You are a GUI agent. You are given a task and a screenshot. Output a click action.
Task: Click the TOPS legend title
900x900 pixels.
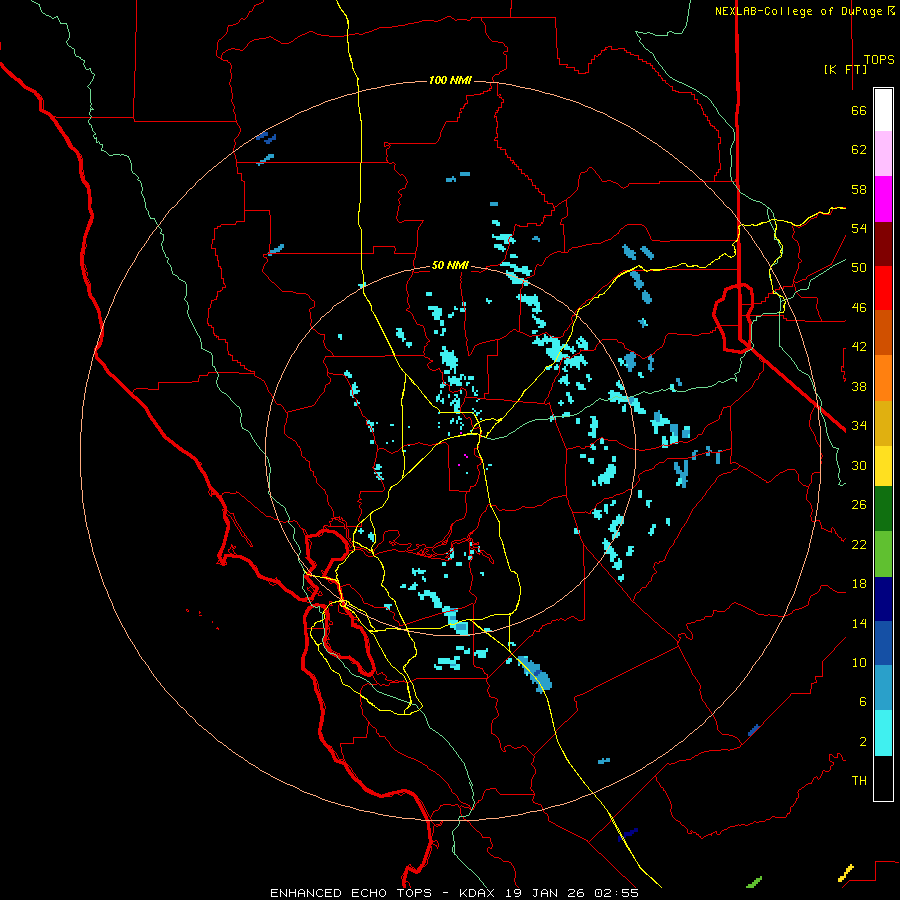pos(879,59)
